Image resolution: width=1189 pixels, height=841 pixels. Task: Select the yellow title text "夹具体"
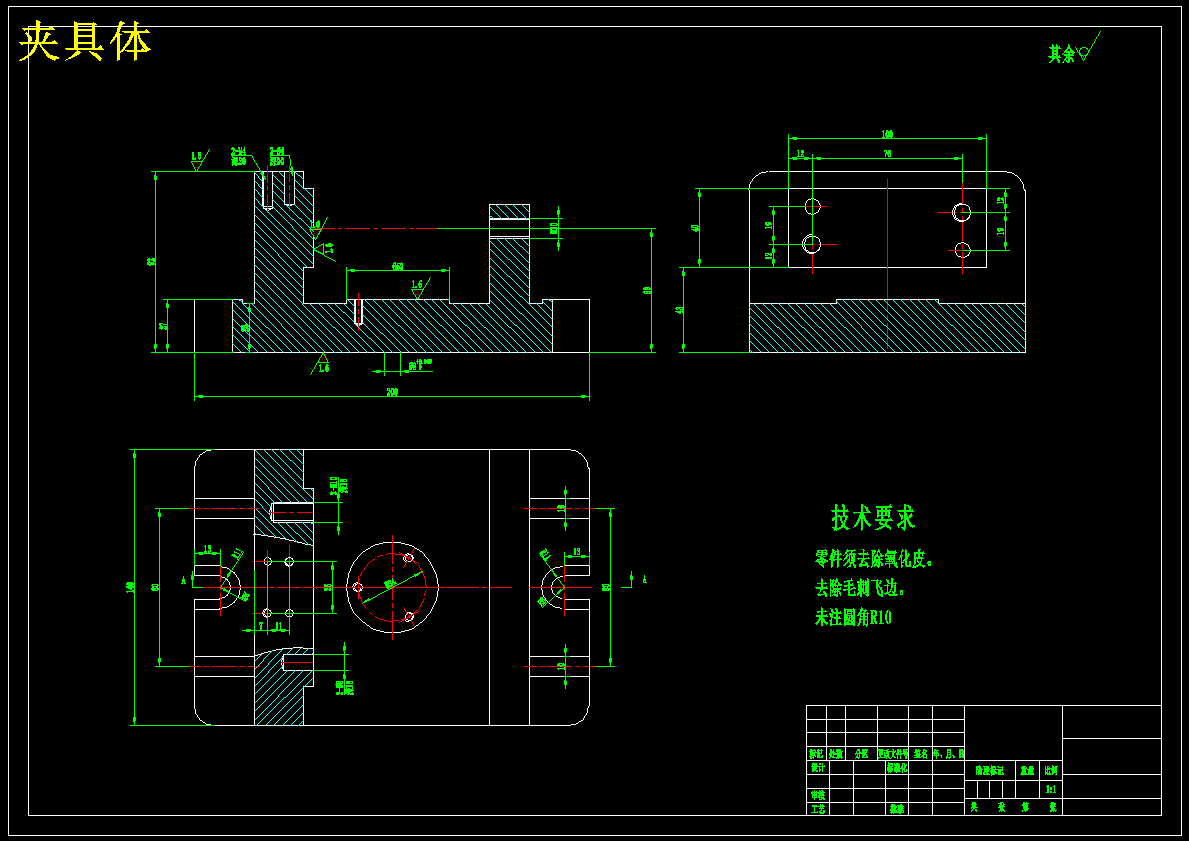click(85, 42)
